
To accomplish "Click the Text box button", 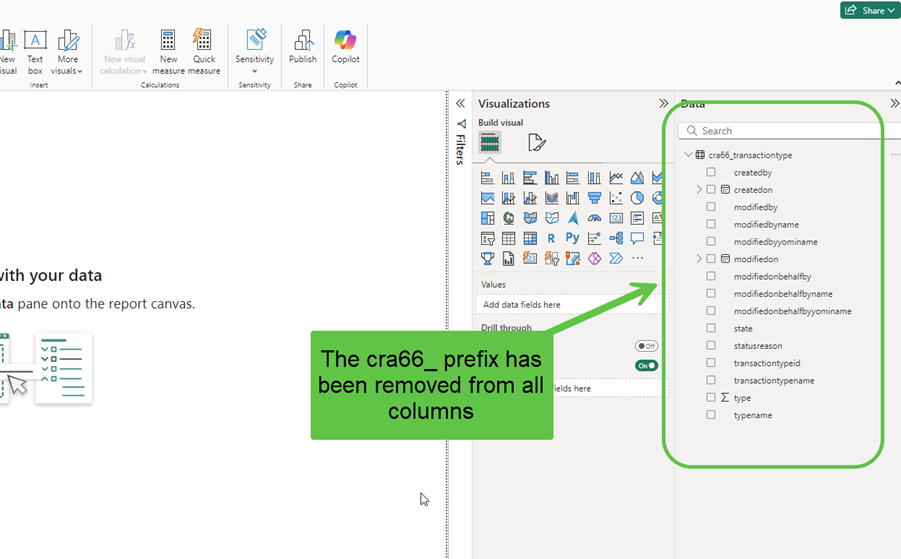I will coord(35,53).
